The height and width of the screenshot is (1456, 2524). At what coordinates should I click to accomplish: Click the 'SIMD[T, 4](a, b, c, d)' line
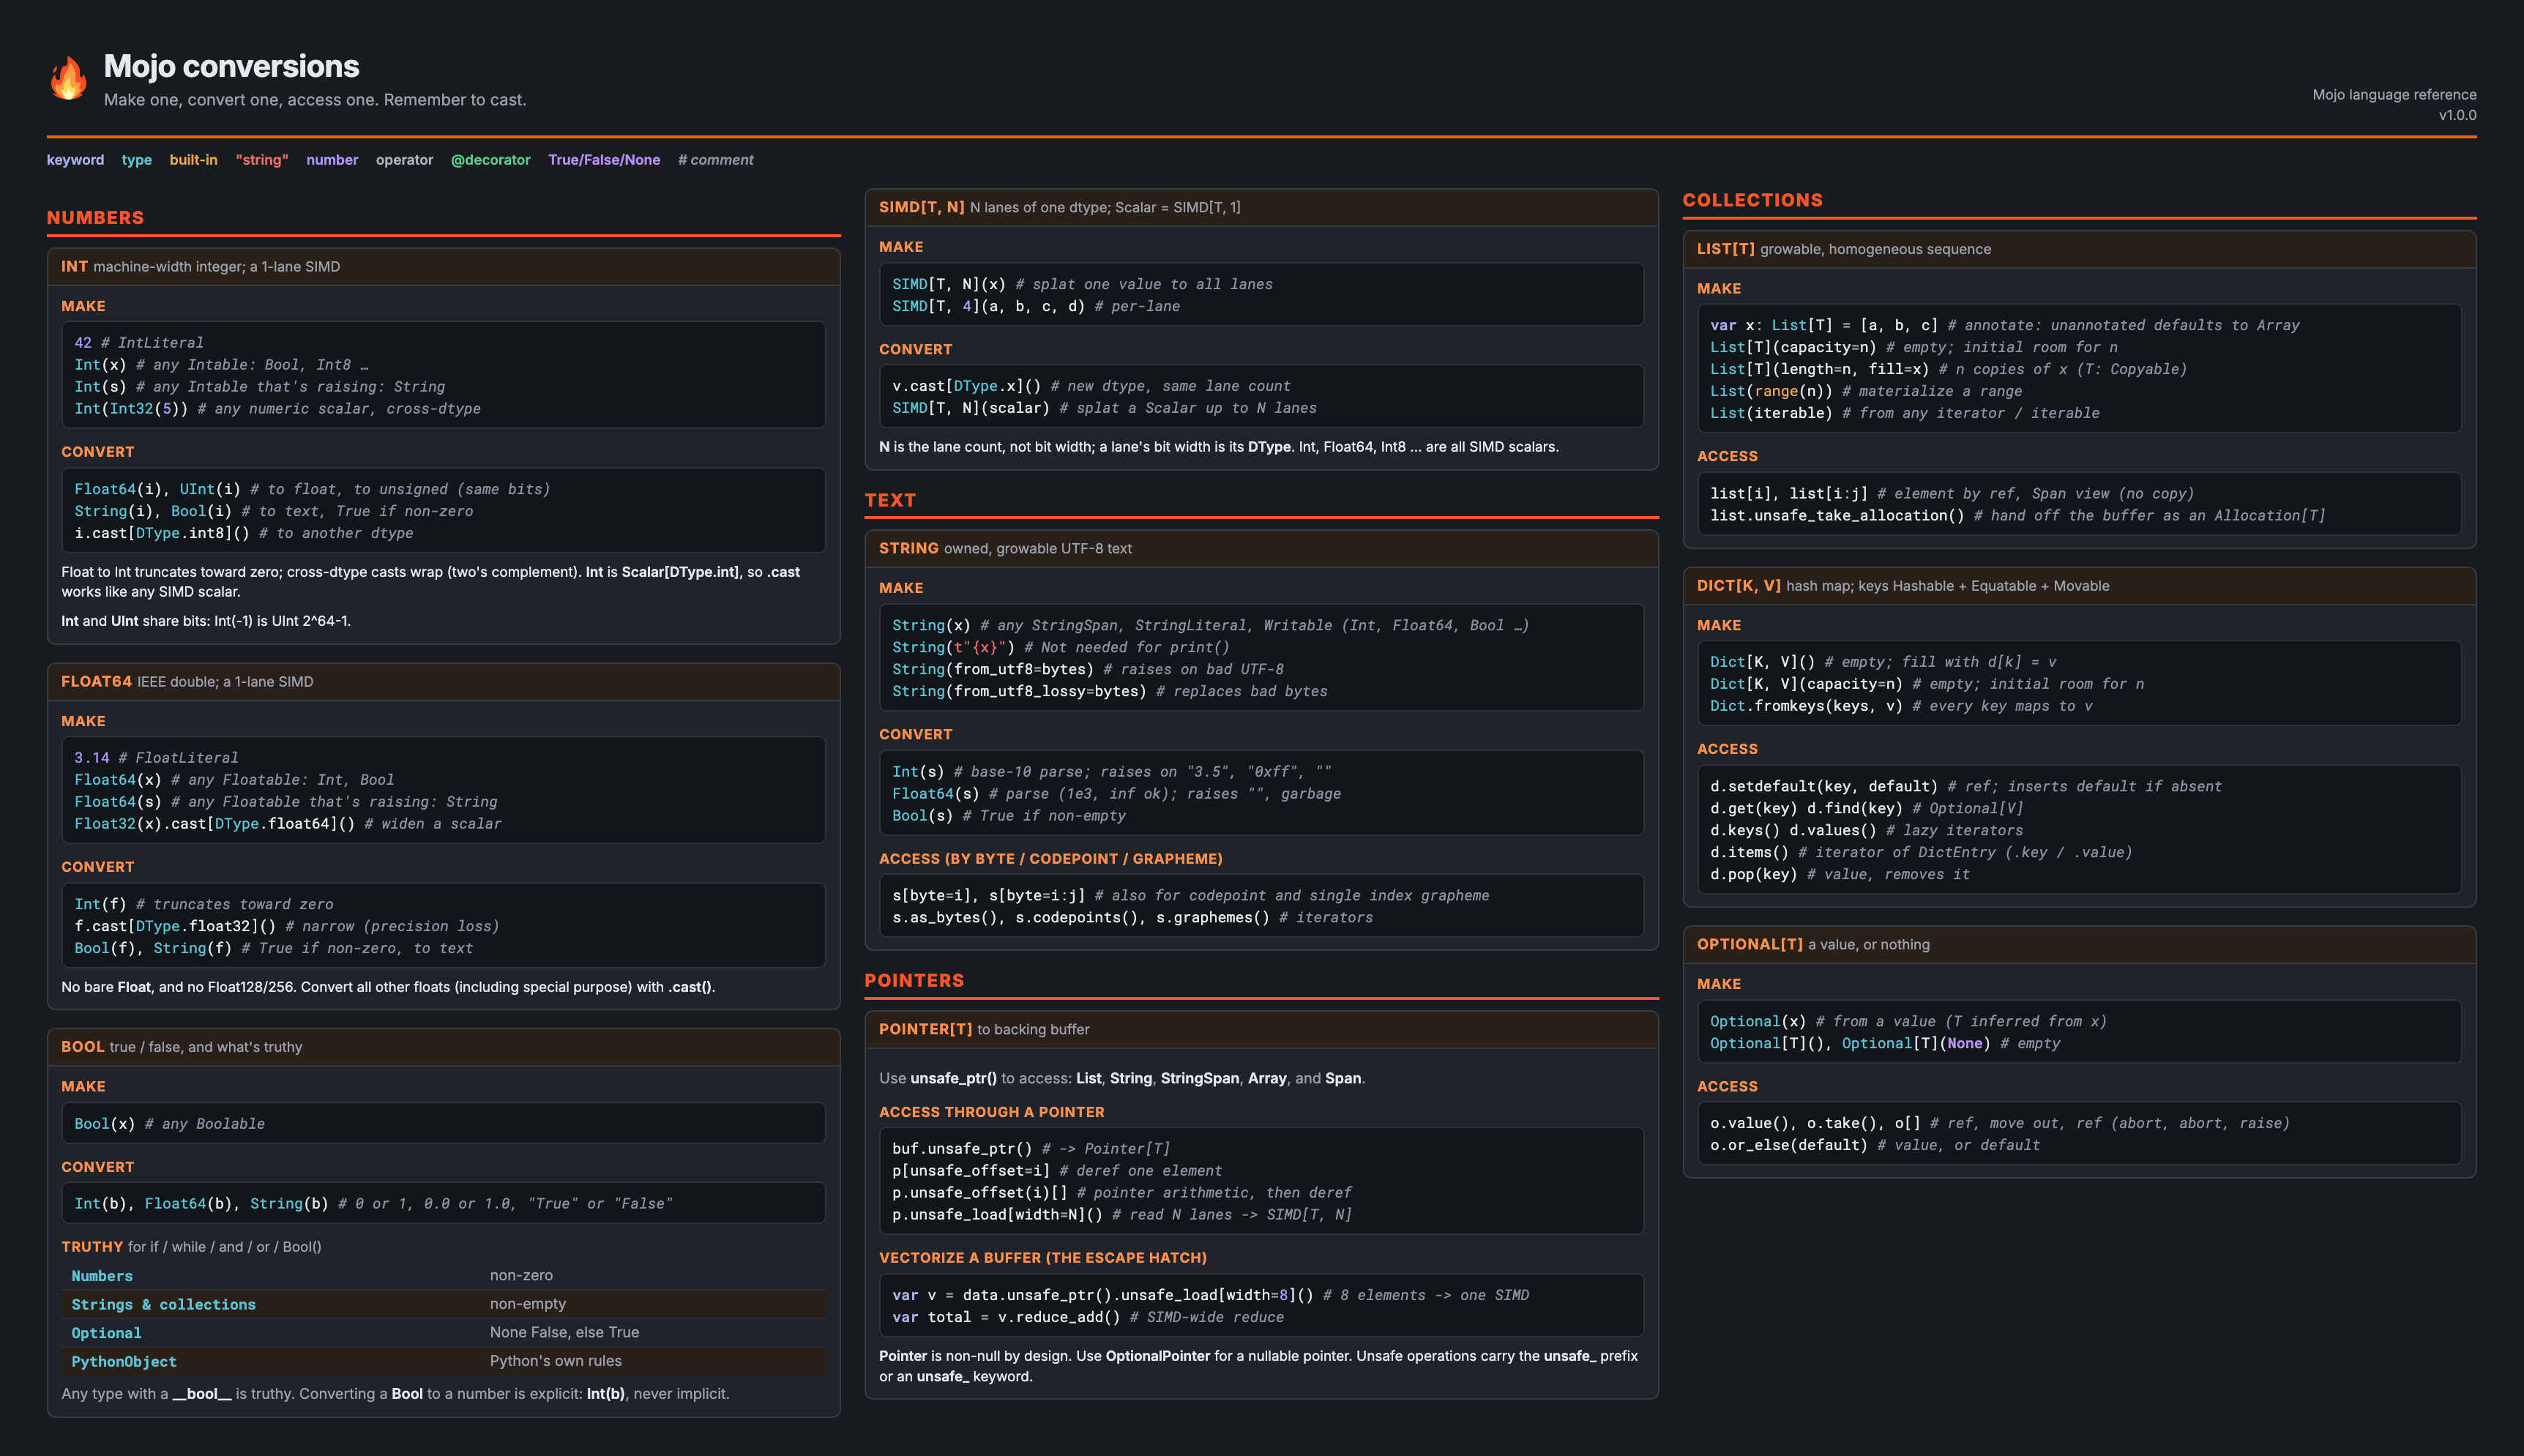pos(1036,306)
